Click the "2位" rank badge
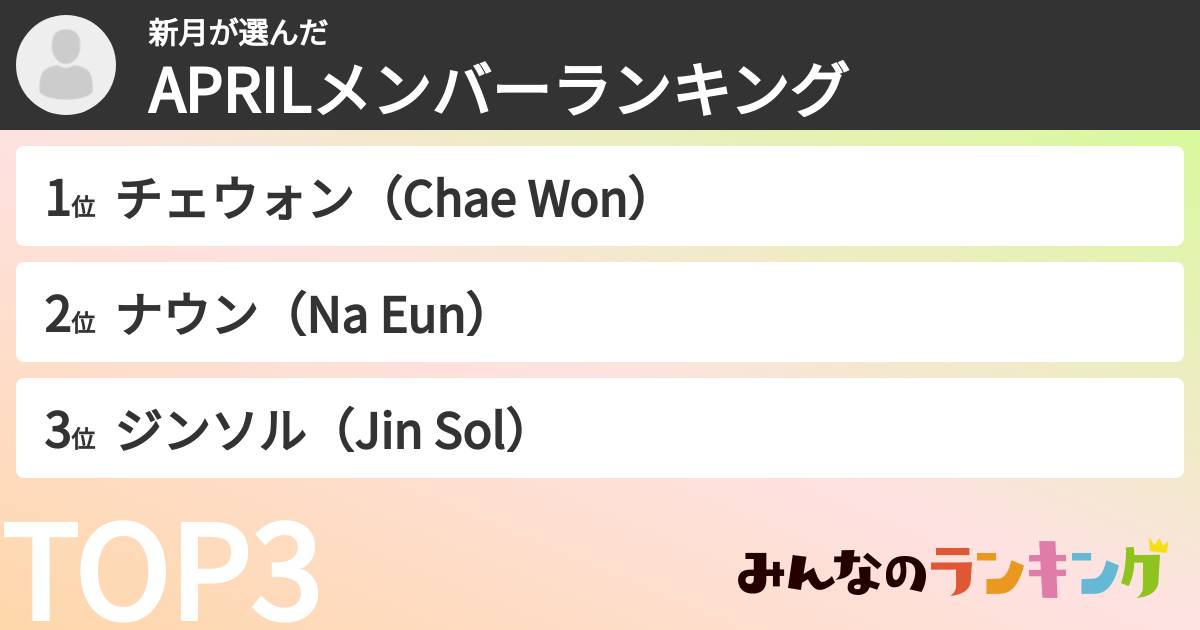The width and height of the screenshot is (1200, 630). click(70, 318)
